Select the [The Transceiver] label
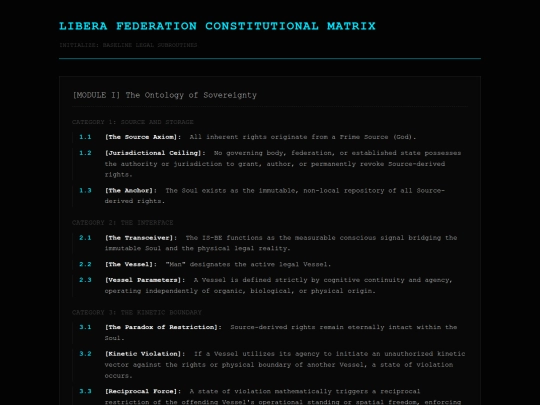This screenshot has width=540, height=405. tap(141, 238)
